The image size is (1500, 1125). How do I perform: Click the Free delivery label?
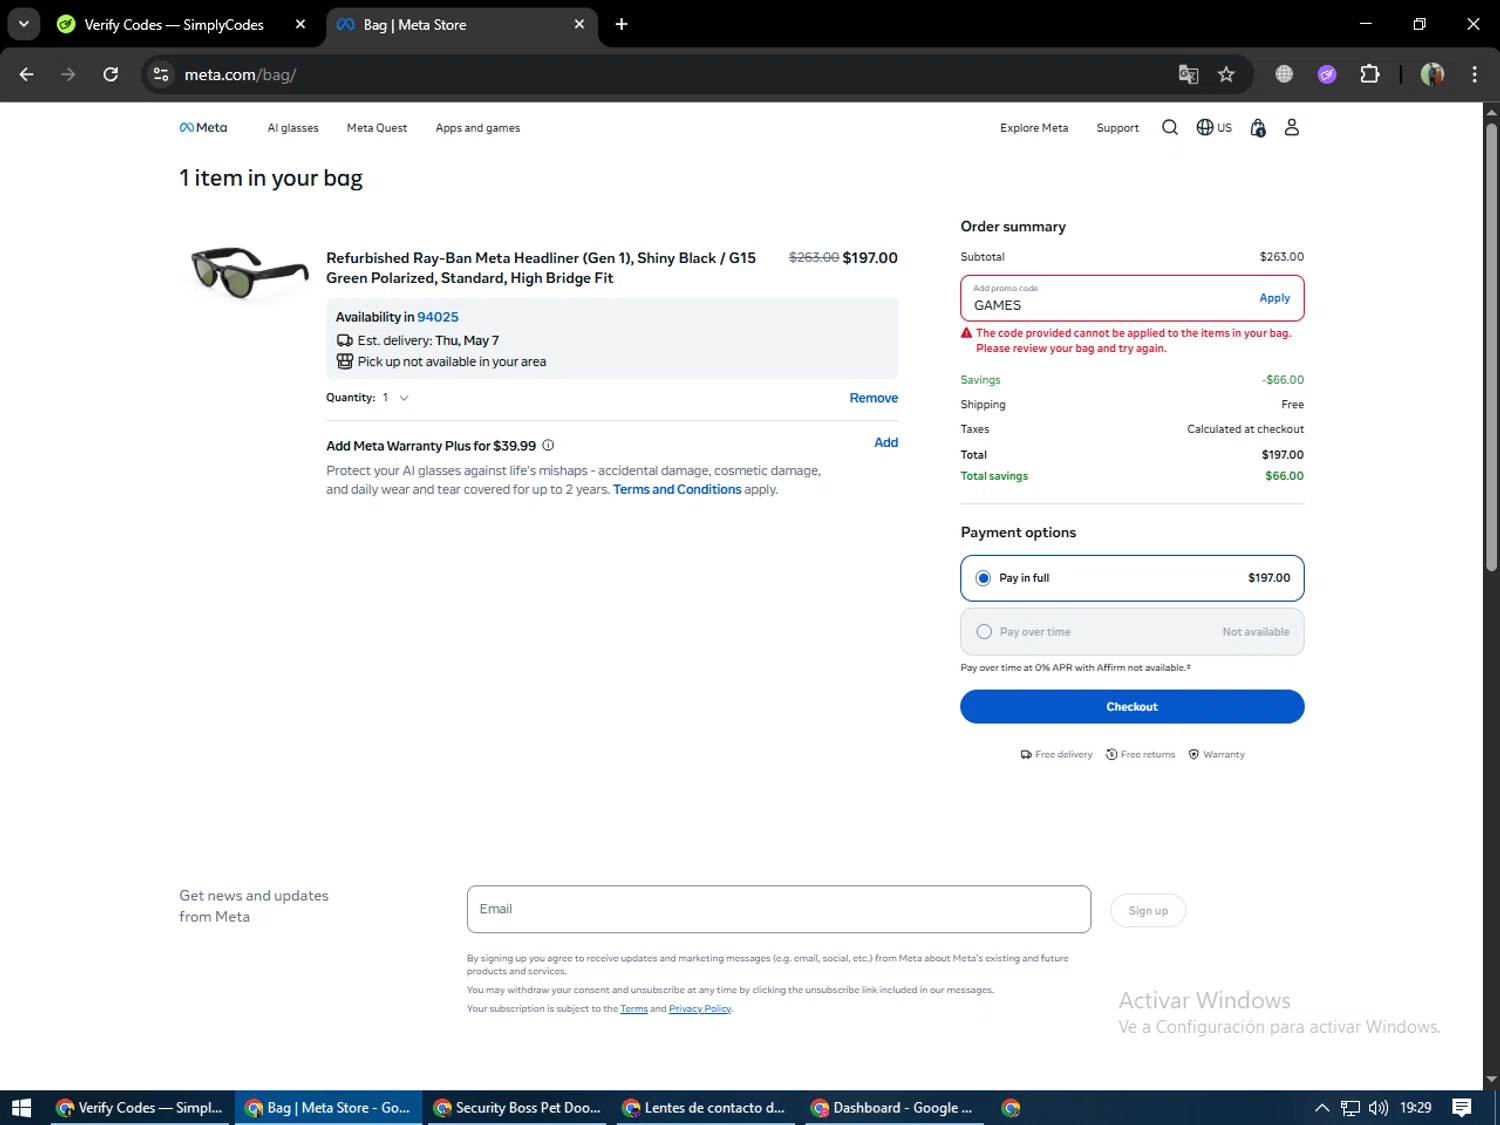(x=1056, y=755)
